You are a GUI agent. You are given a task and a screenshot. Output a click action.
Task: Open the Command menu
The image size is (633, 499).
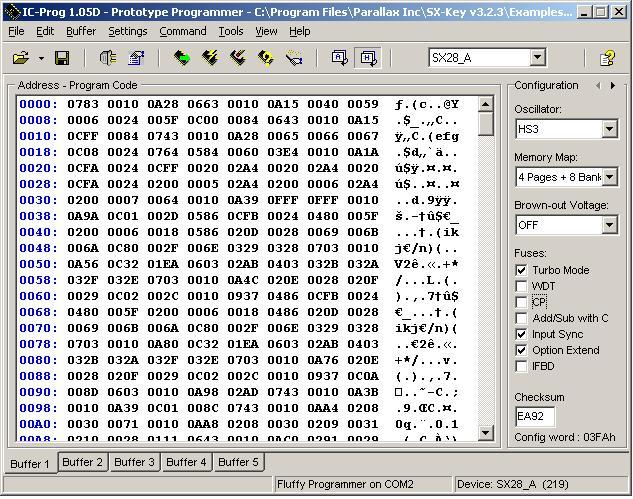(182, 31)
